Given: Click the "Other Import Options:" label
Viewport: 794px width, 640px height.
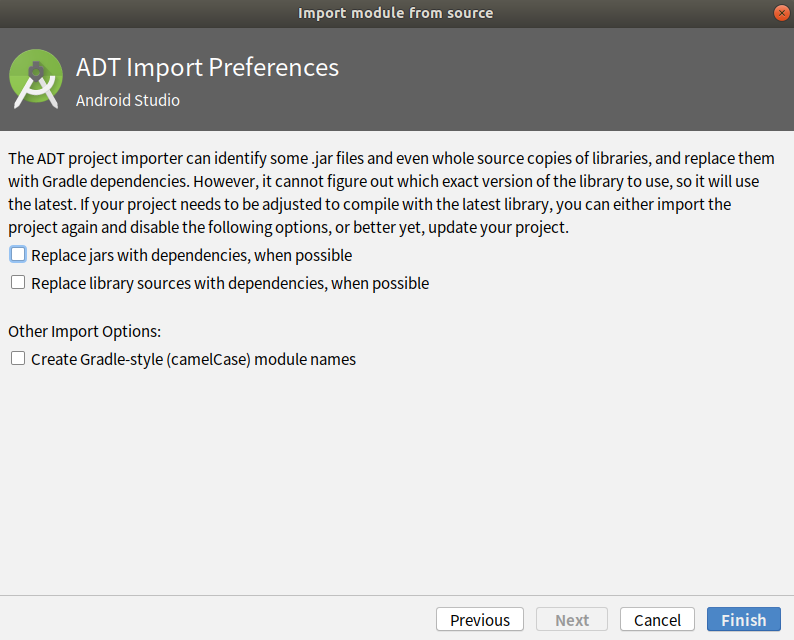Looking at the screenshot, I should pos(84,331).
